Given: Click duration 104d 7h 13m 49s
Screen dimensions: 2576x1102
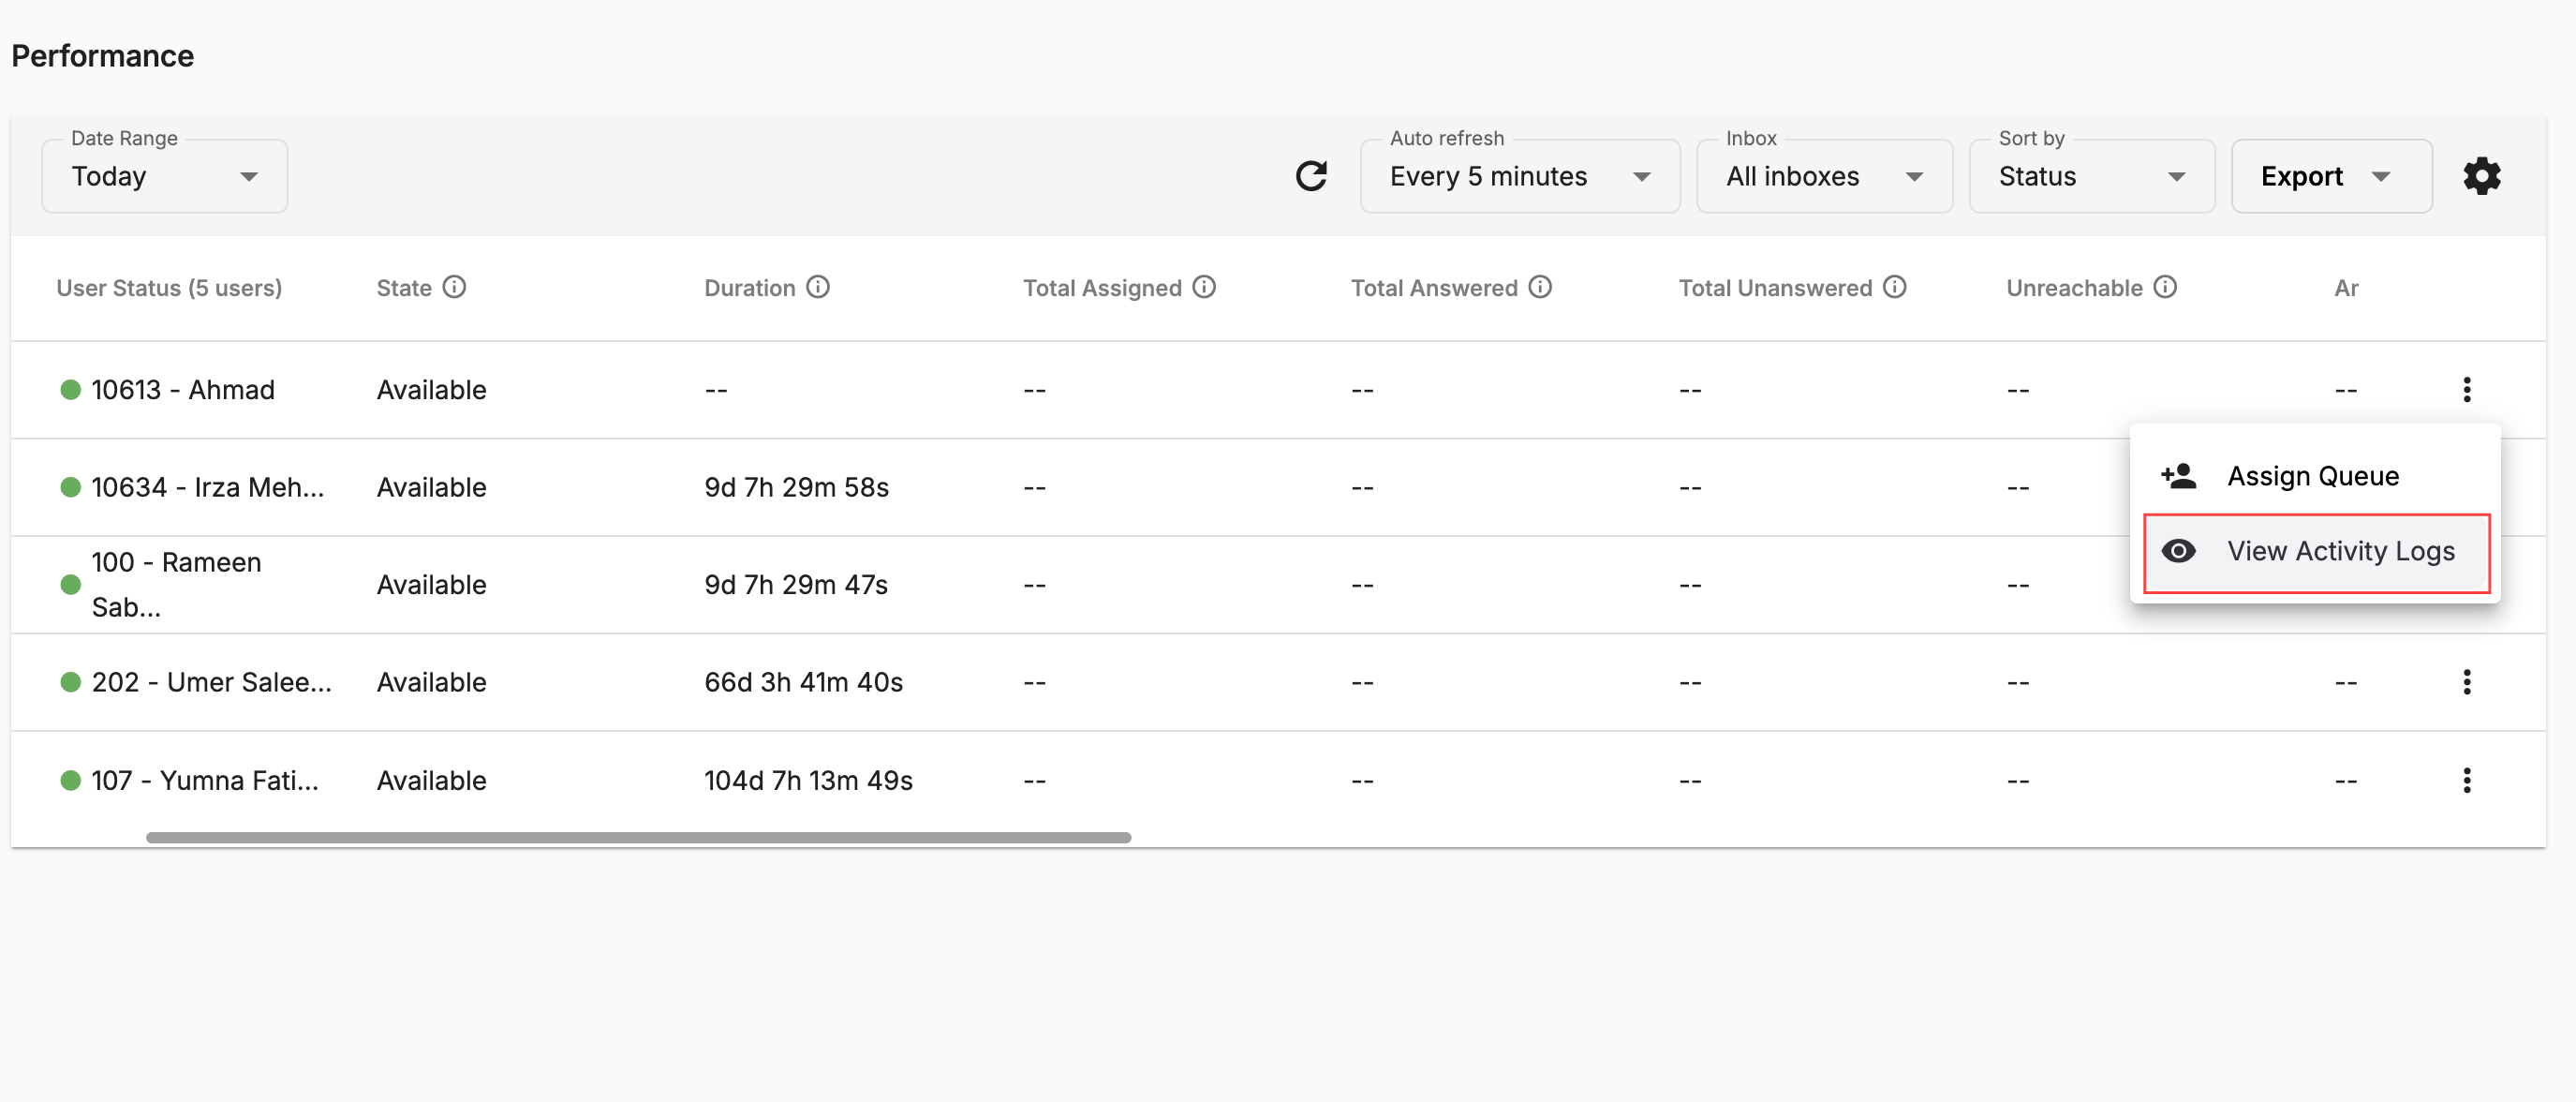Looking at the screenshot, I should 808,780.
